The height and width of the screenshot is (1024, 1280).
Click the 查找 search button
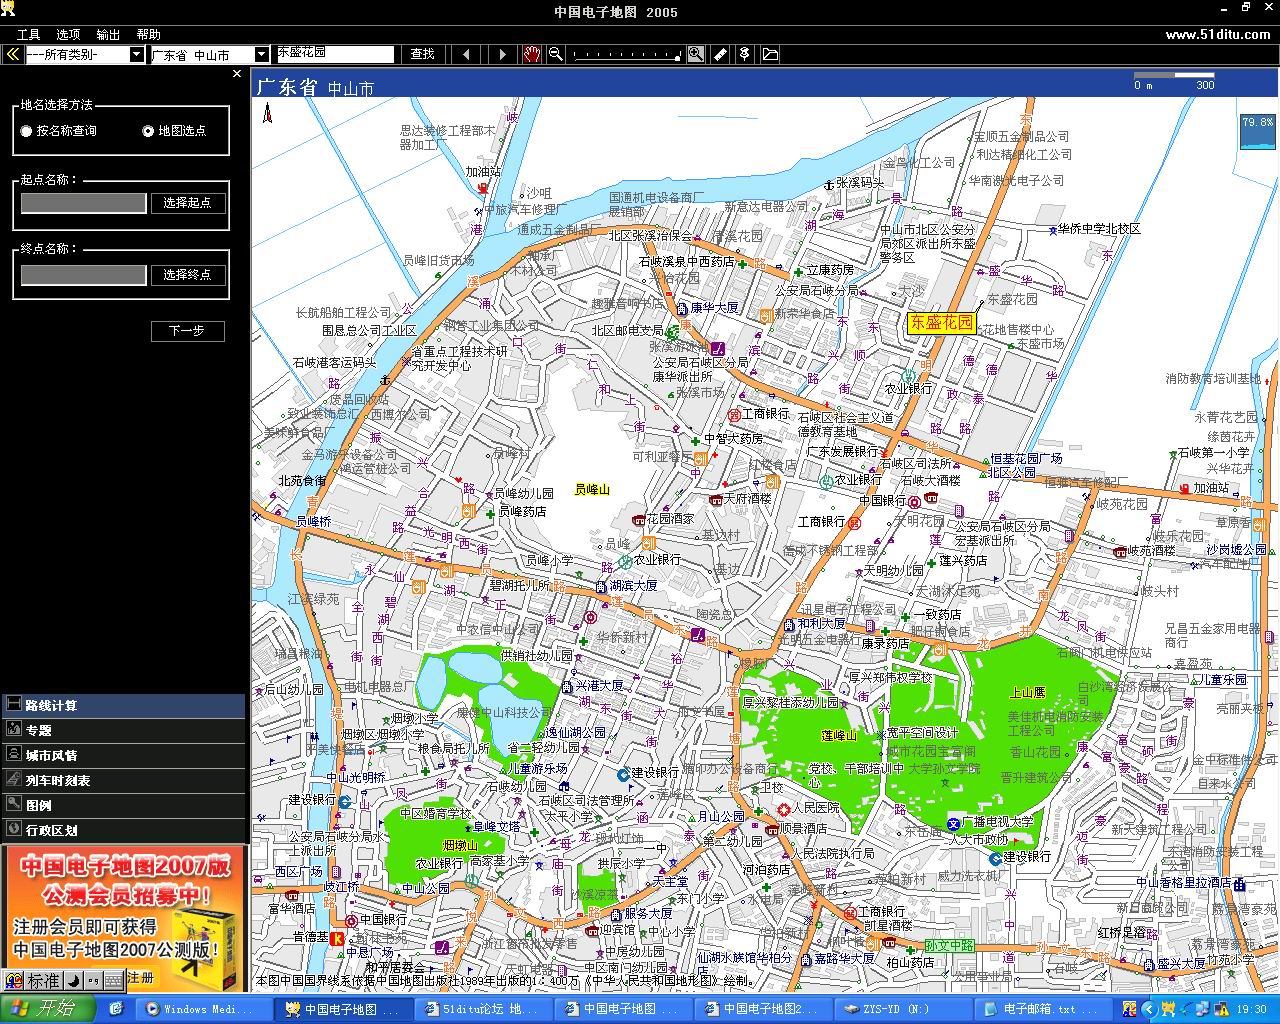(423, 54)
